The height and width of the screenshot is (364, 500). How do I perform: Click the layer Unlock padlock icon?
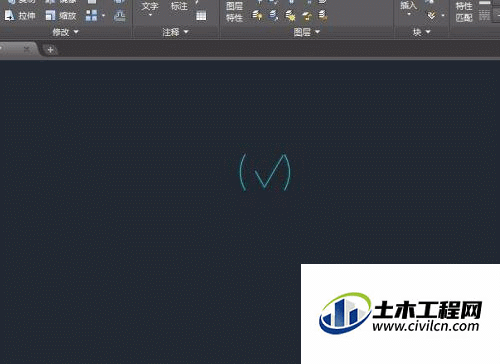pyautogui.click(x=307, y=15)
